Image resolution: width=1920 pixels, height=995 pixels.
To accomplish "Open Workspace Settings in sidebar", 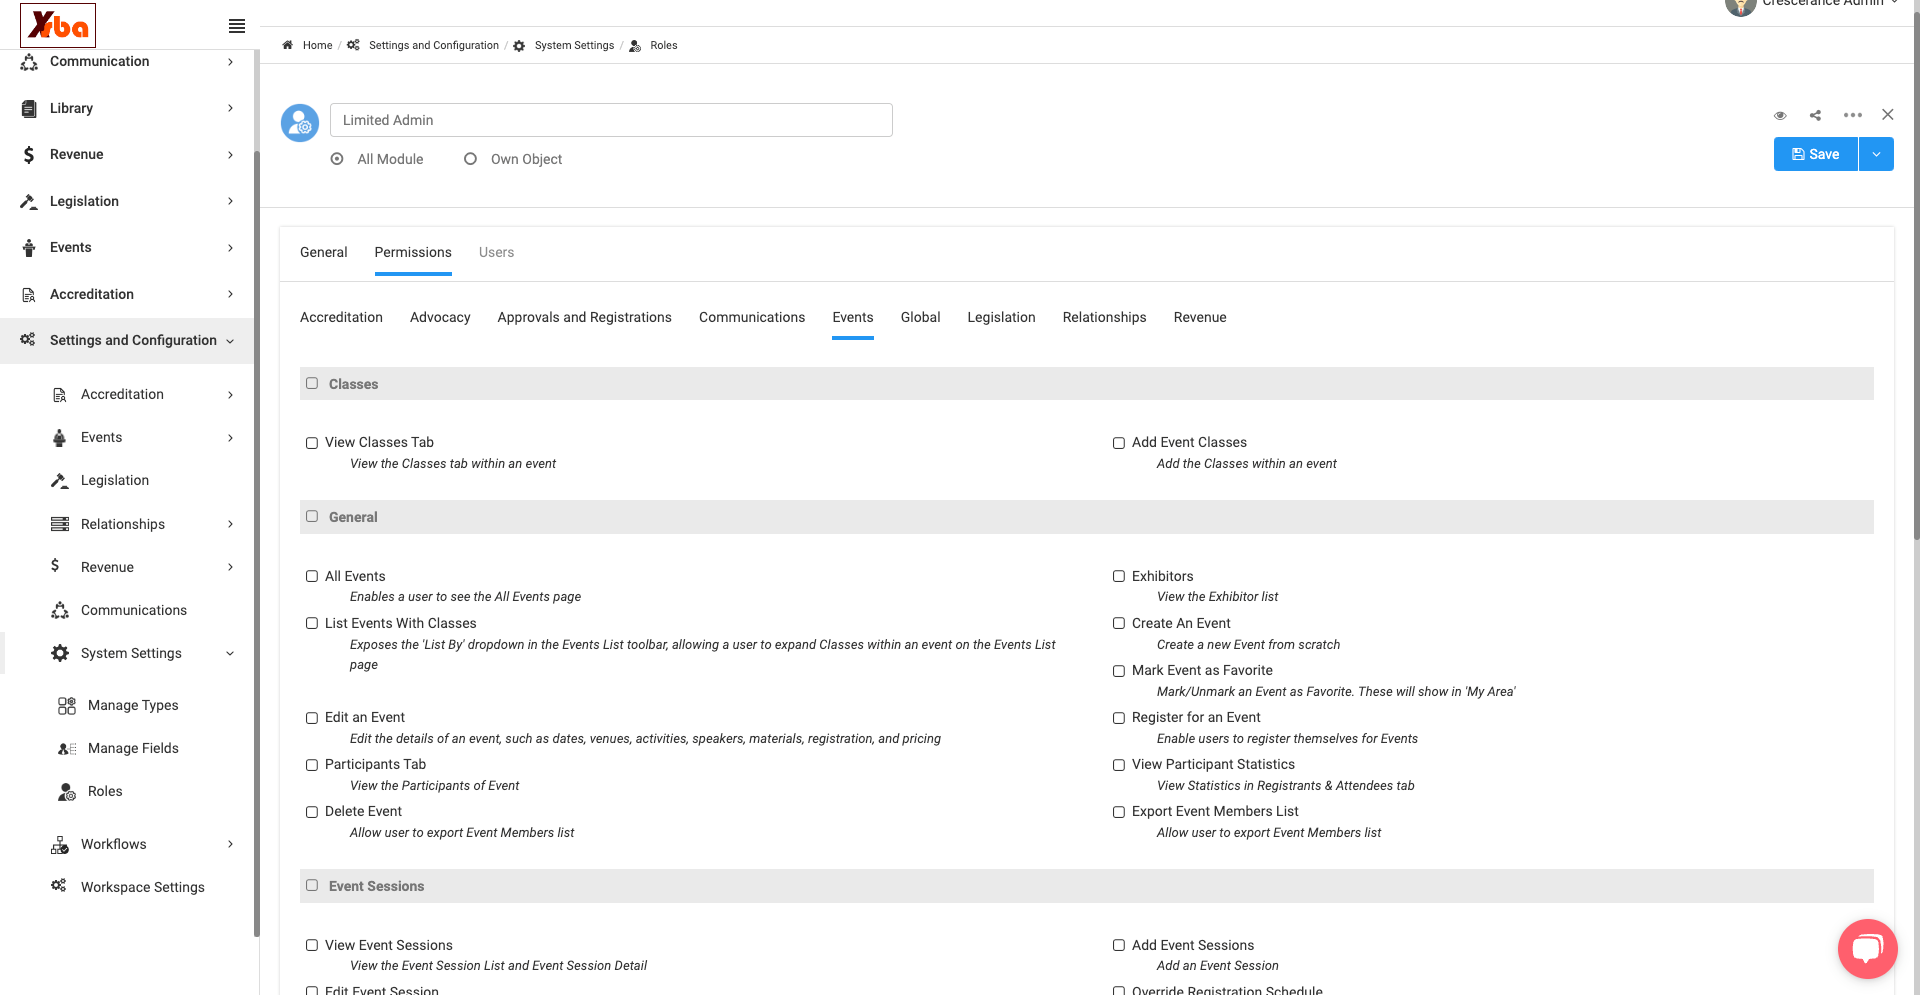I will click(142, 887).
